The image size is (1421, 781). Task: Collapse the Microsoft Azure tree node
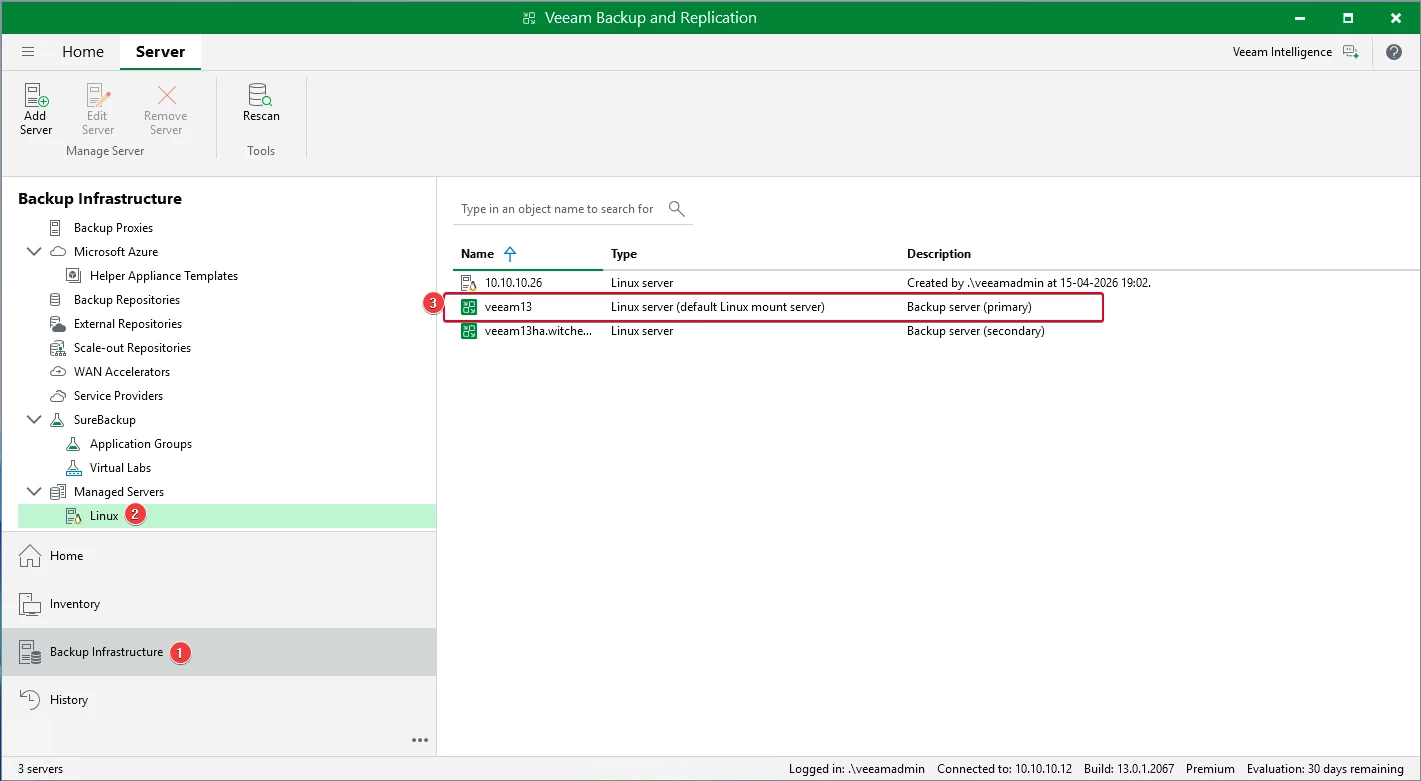point(34,252)
